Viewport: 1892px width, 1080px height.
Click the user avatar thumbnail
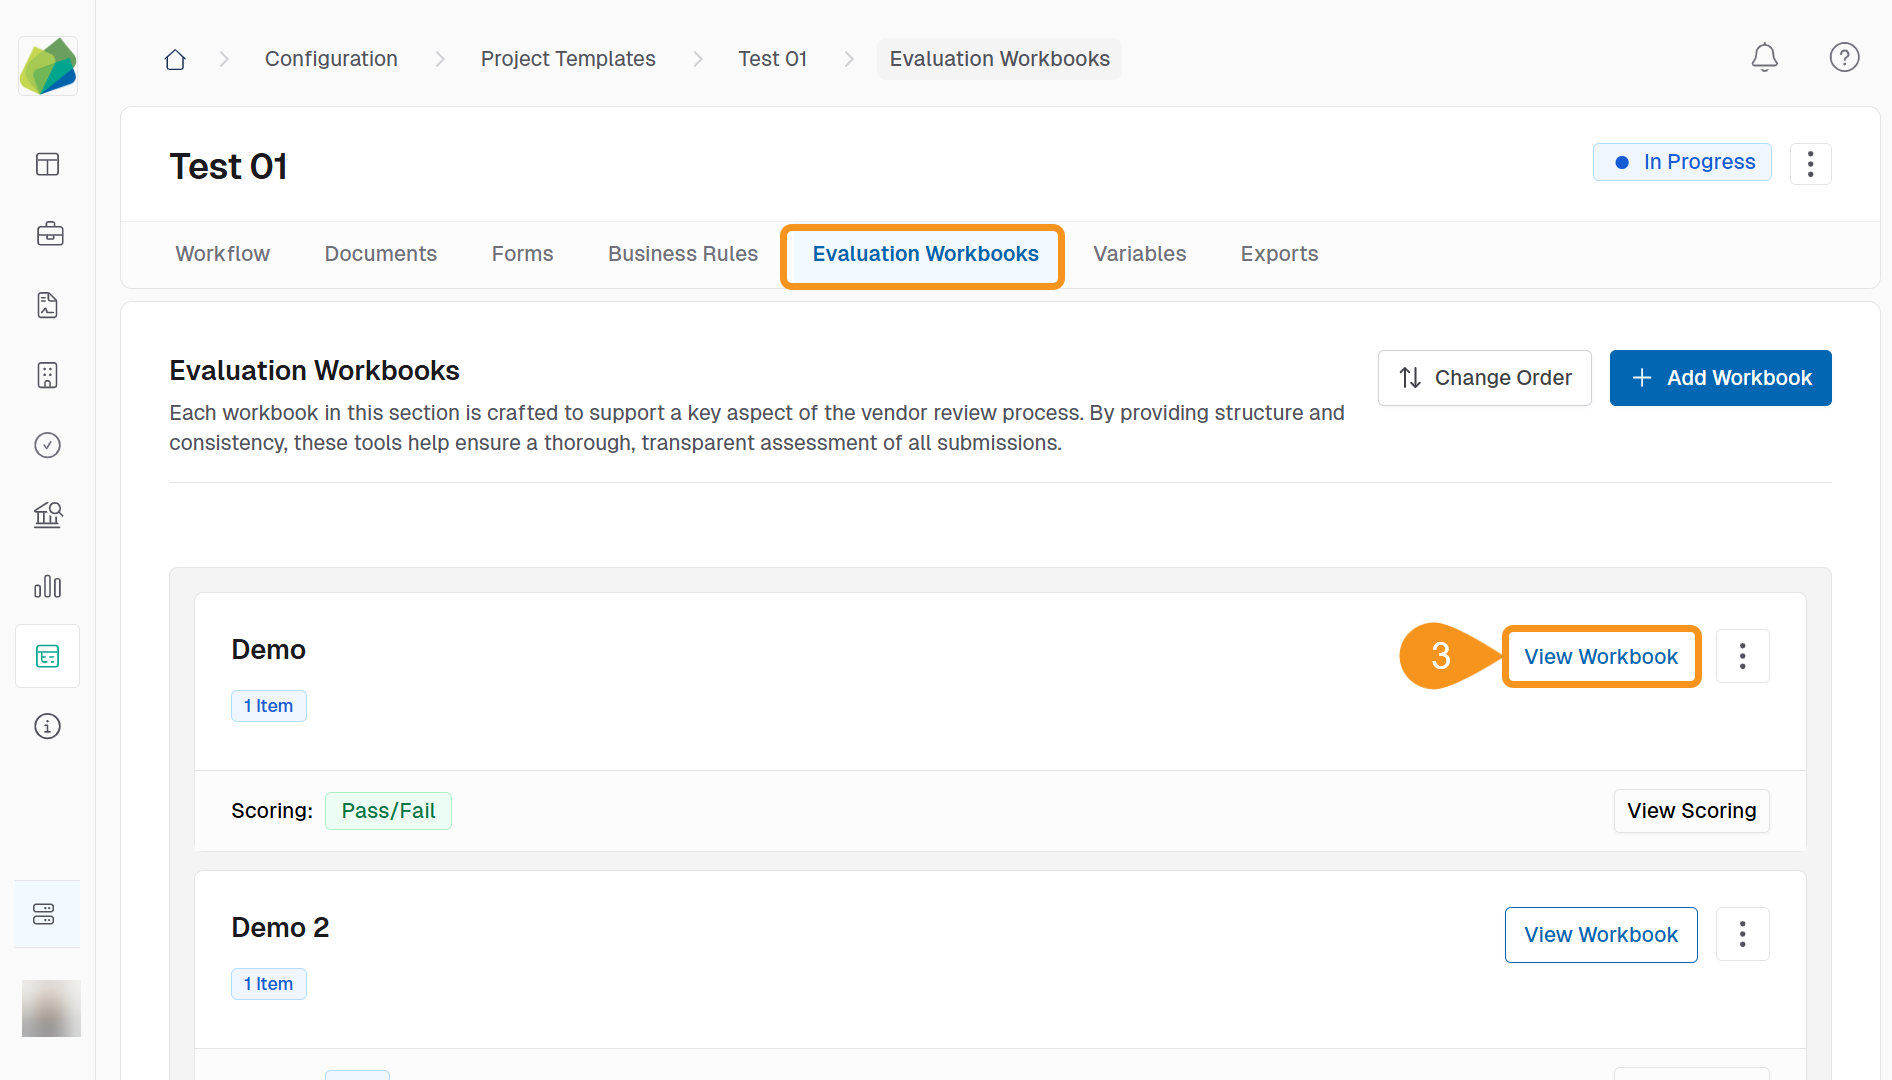51,1008
